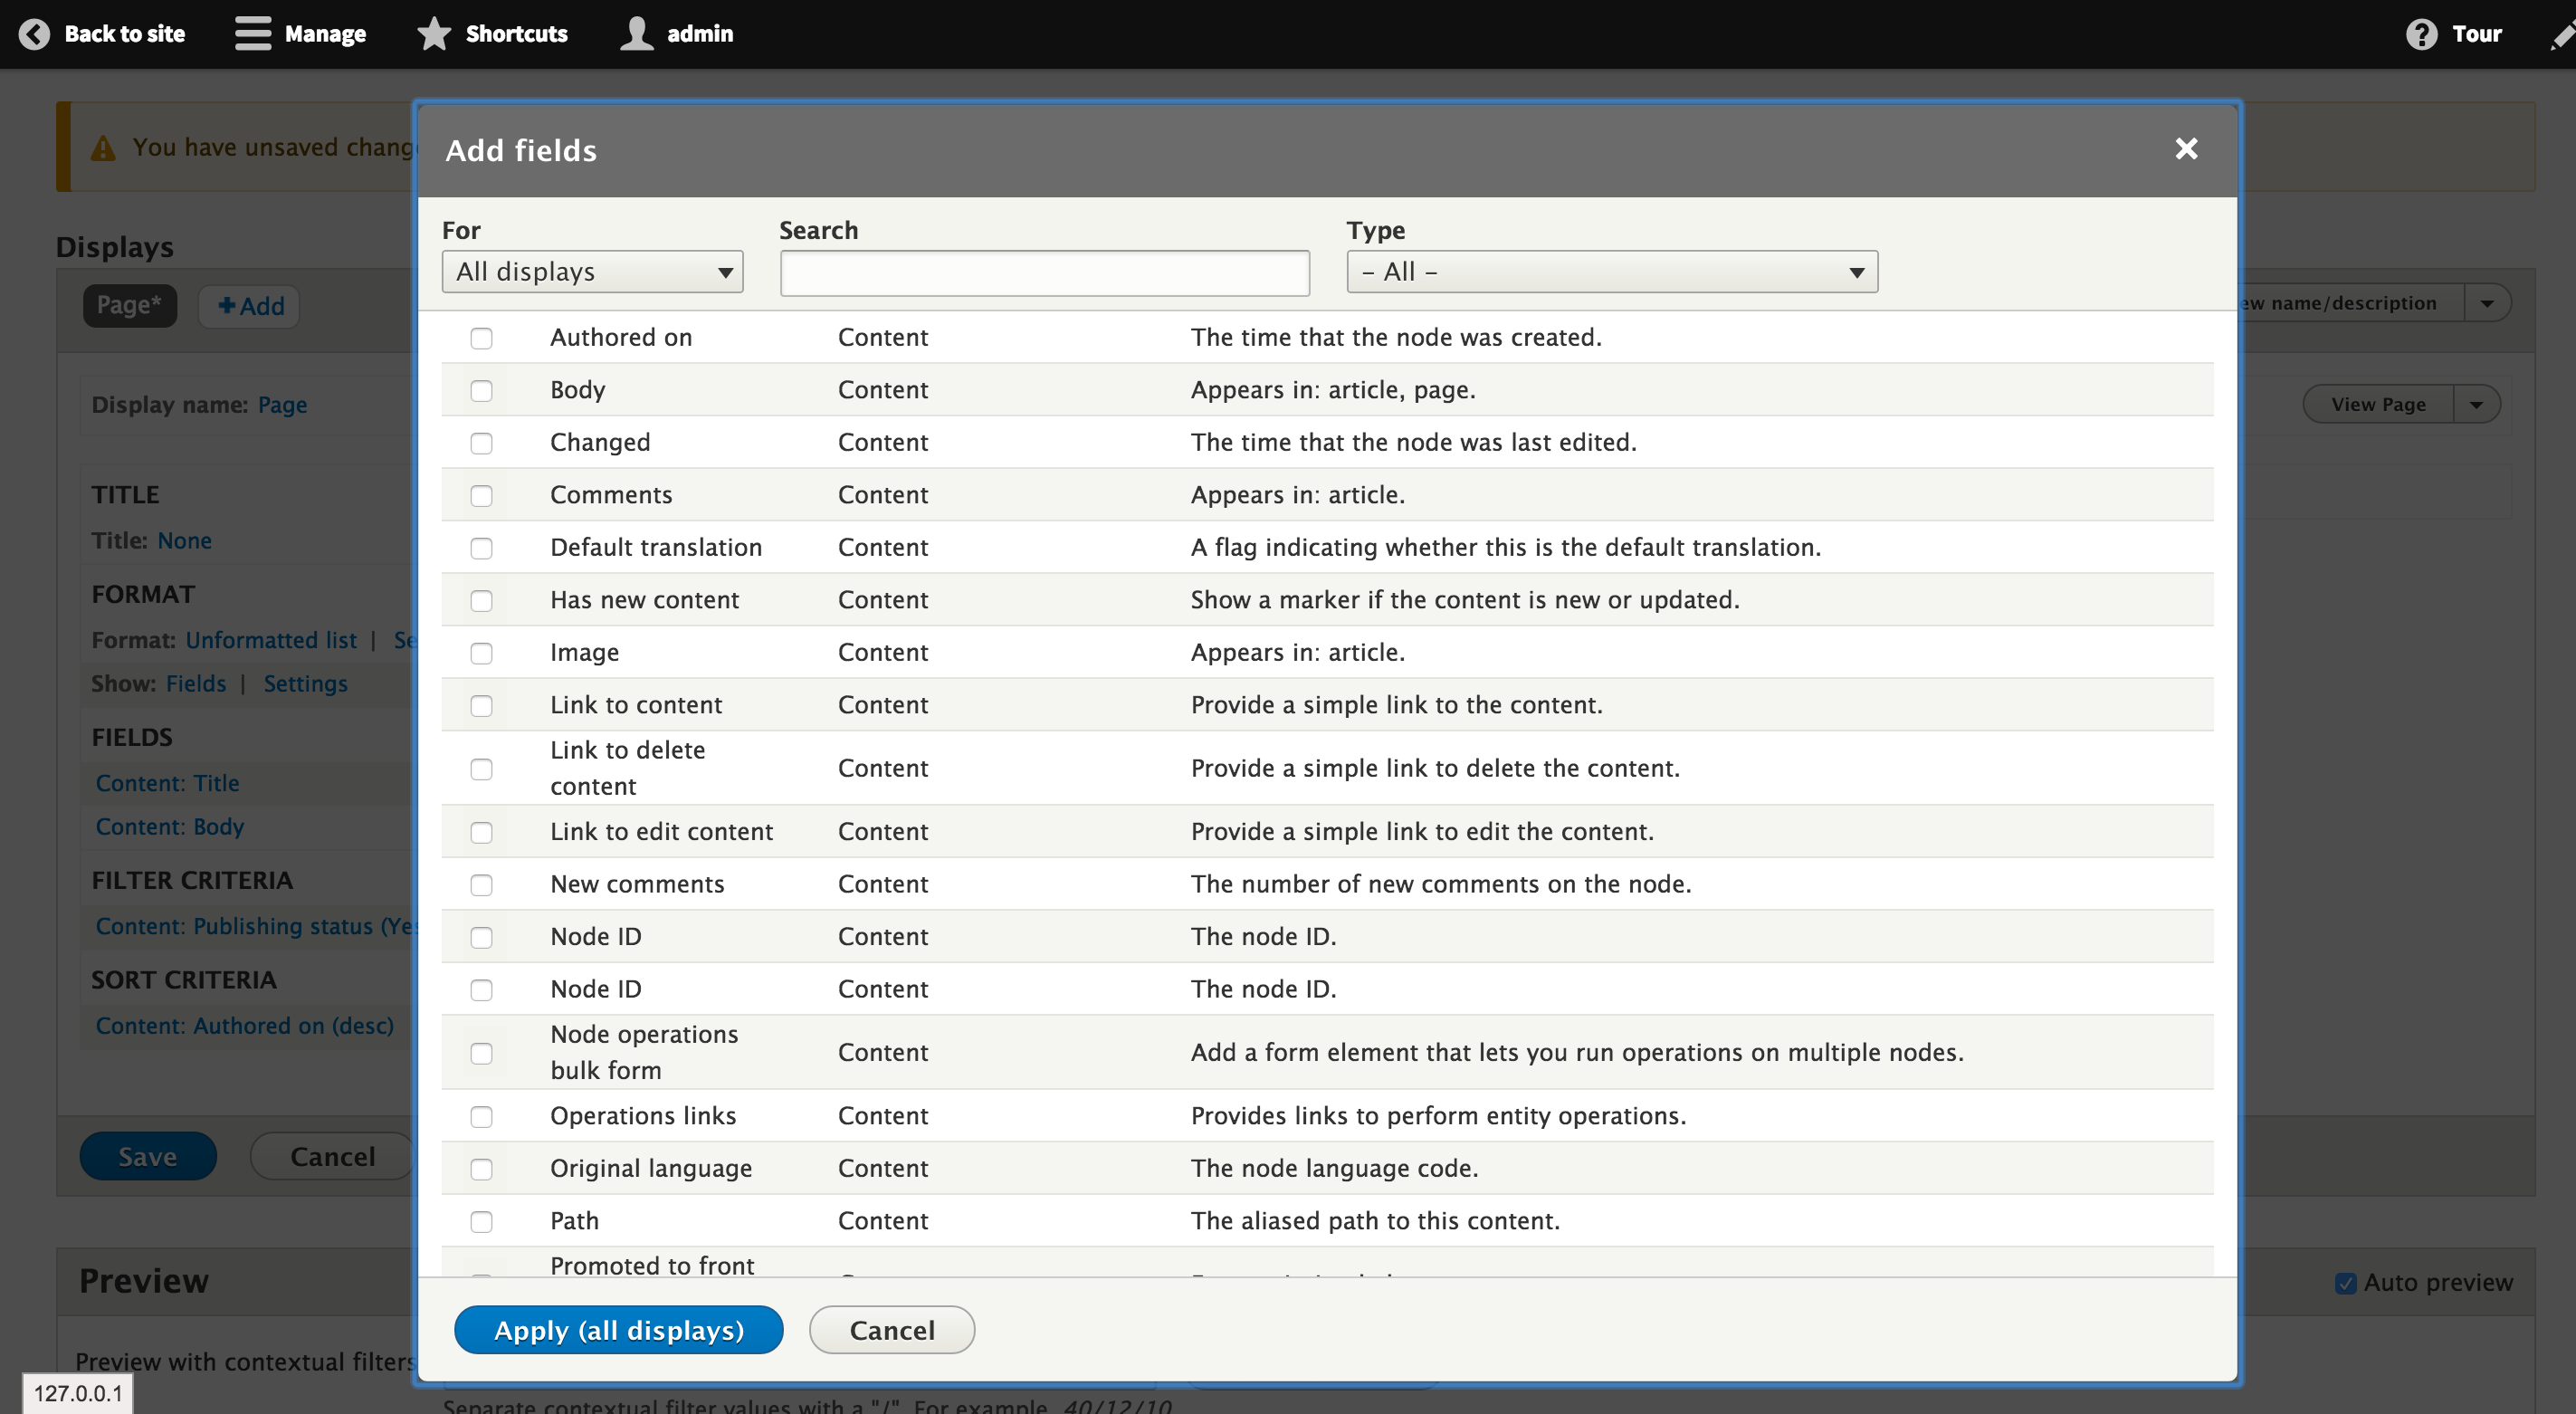2576x1414 pixels.
Task: Click the unsaved changes warning icon
Action: (103, 148)
